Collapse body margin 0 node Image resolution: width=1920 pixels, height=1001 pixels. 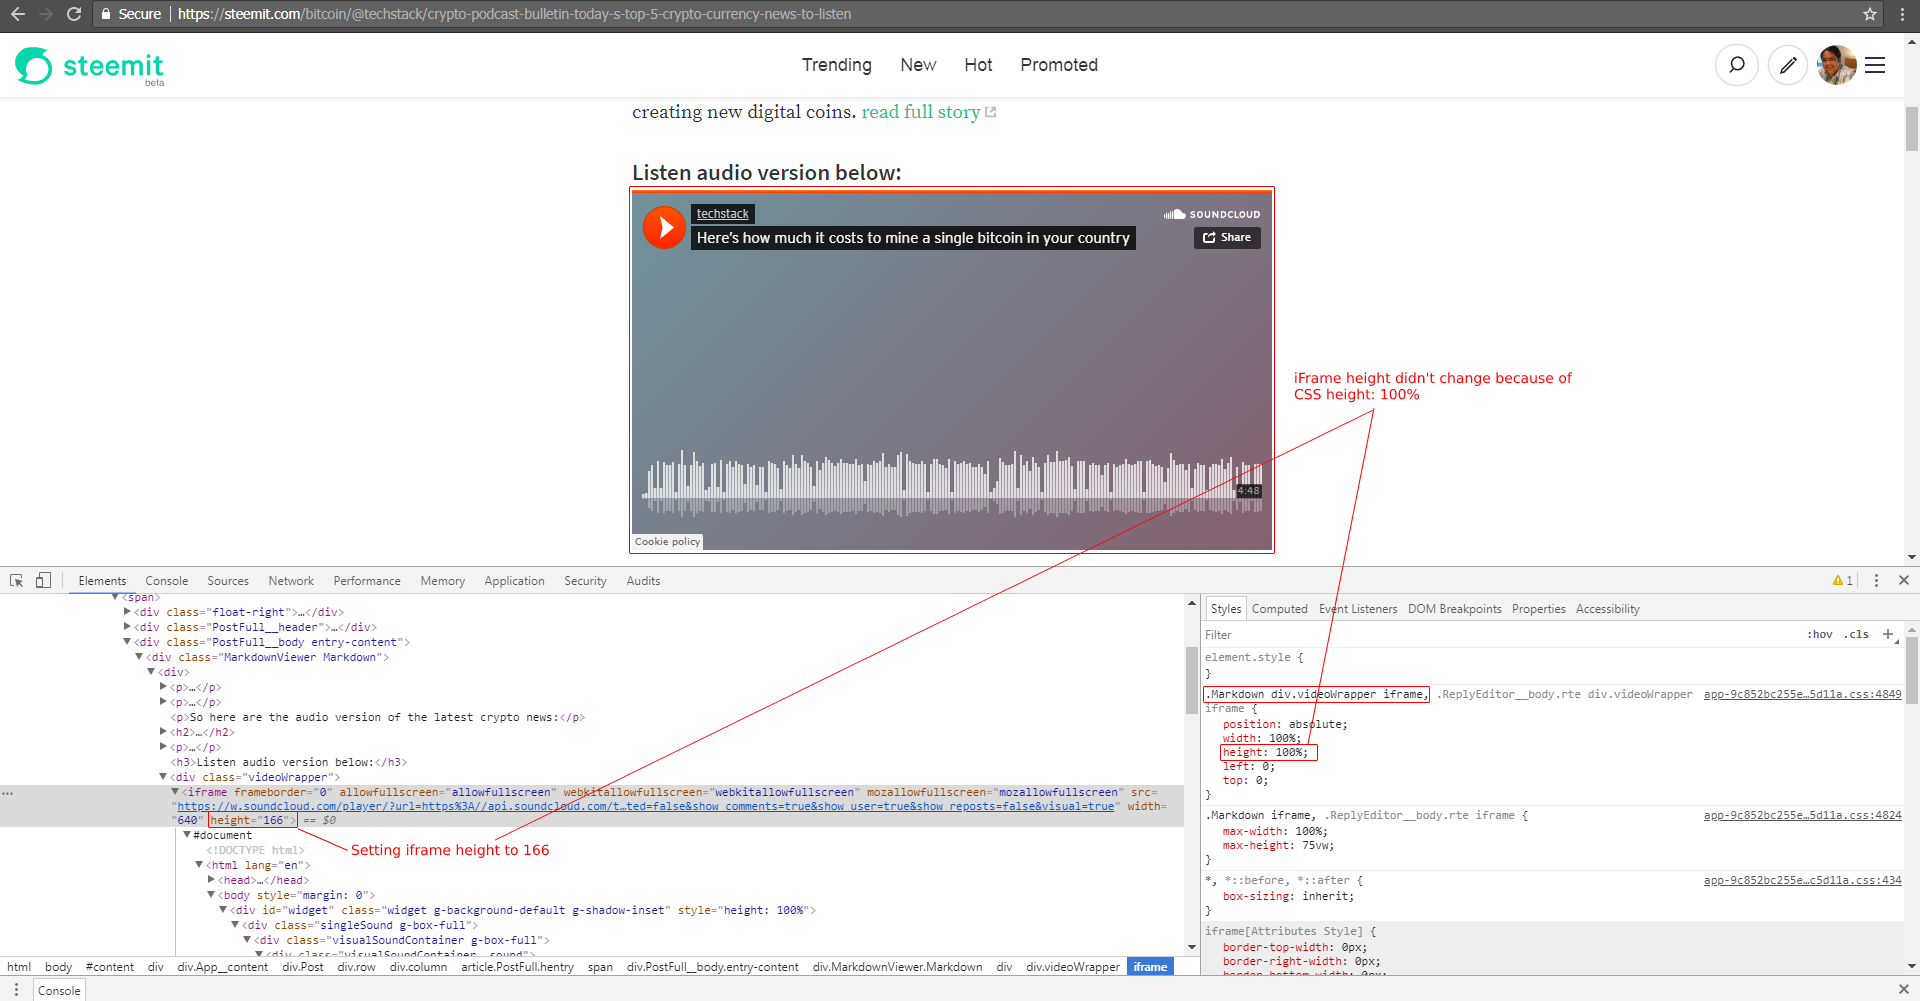211,895
